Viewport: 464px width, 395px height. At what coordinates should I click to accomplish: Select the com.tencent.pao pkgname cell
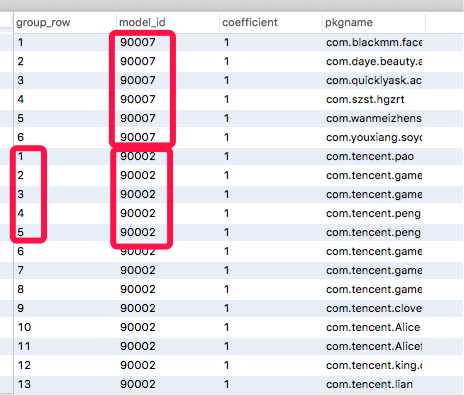(370, 156)
